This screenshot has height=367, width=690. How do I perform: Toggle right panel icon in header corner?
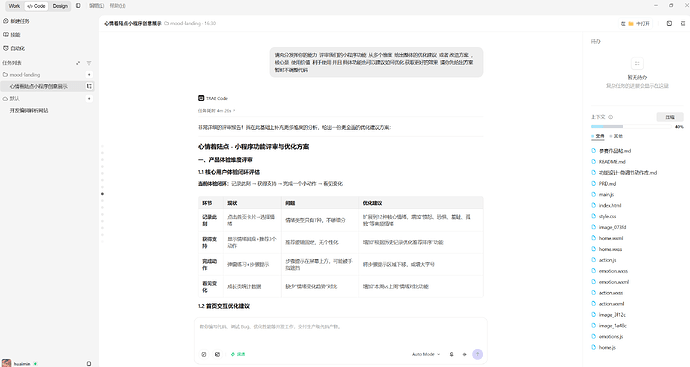[683, 23]
